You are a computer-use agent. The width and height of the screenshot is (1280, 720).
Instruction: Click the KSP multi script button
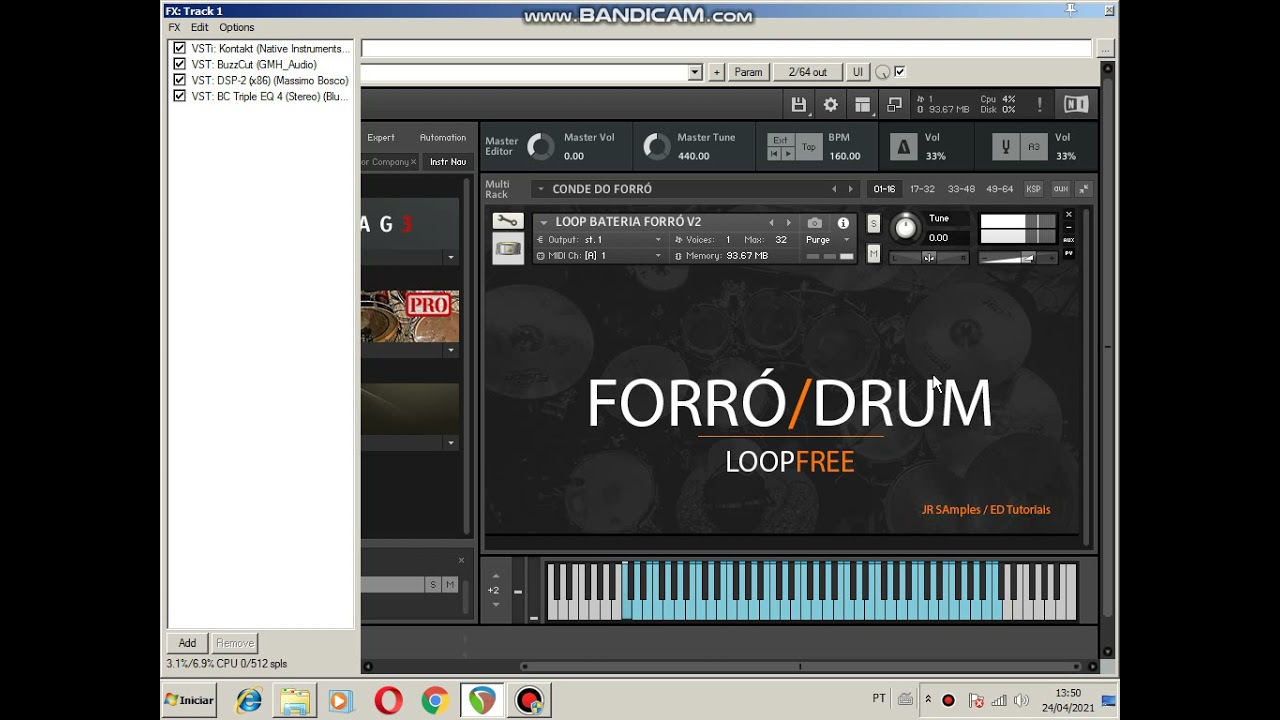[1033, 189]
